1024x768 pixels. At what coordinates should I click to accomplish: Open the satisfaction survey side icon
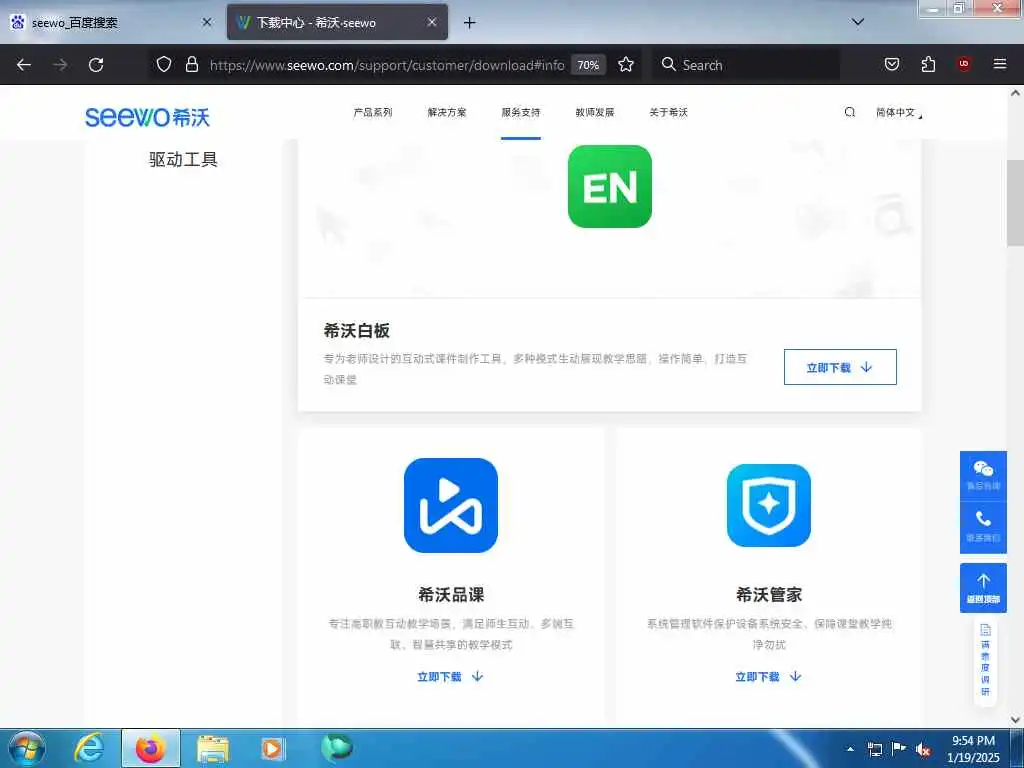[985, 661]
